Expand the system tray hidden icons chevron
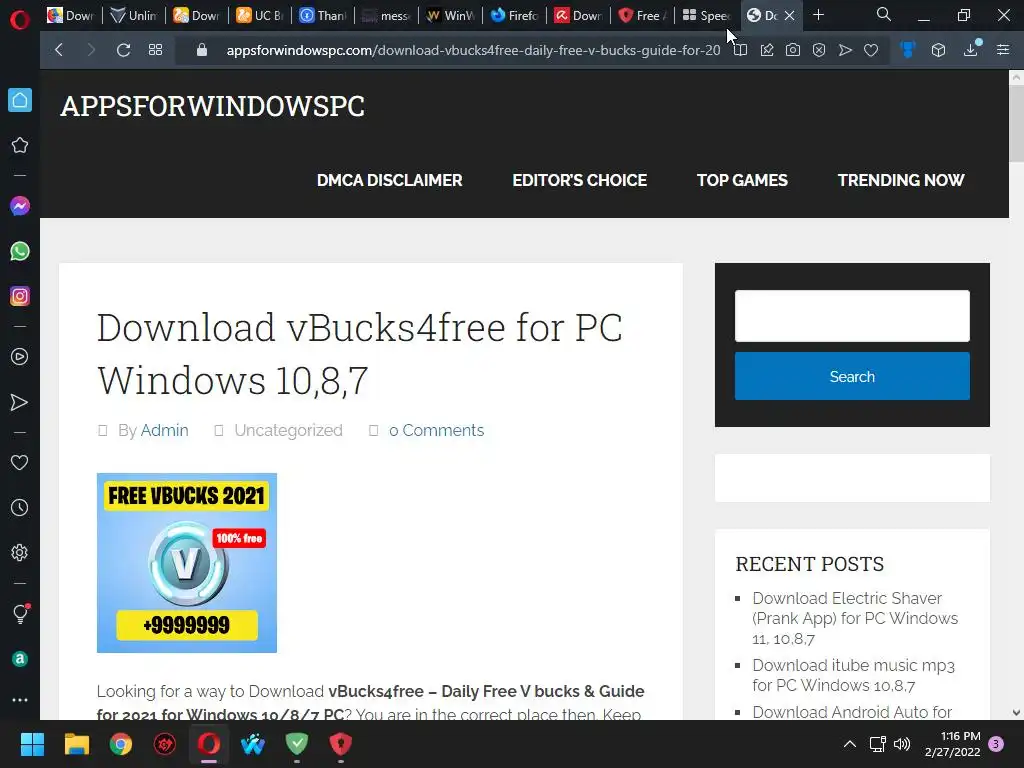Screen dimensions: 1024x768 (850, 744)
